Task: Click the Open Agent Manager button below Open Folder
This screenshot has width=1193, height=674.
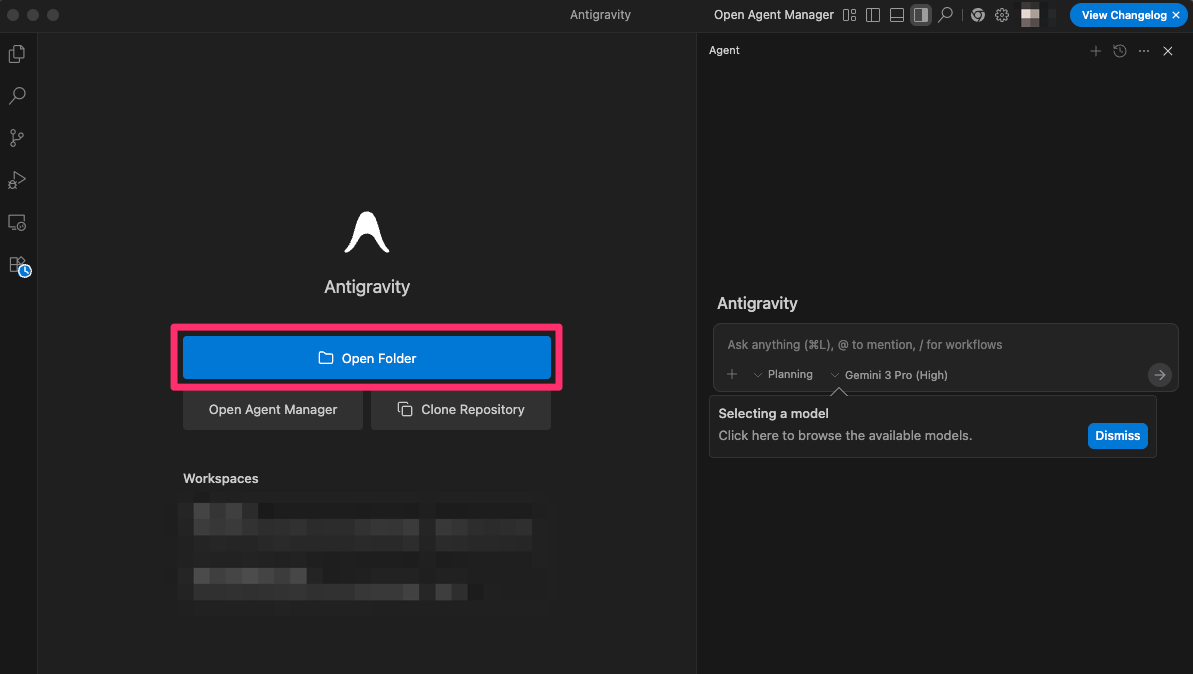Action: [x=272, y=409]
